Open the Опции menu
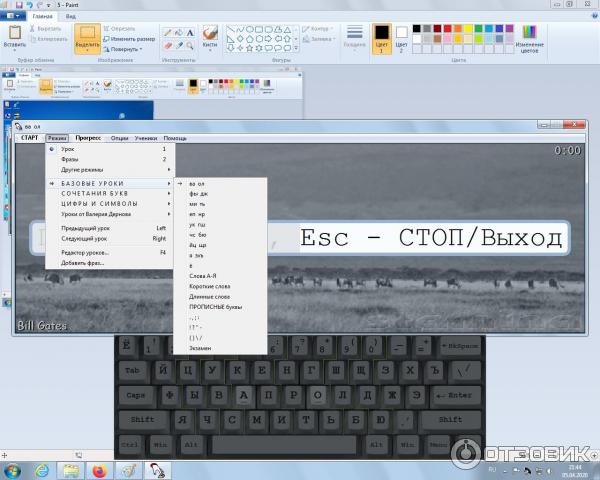This screenshot has width=600, height=480. pyautogui.click(x=119, y=138)
